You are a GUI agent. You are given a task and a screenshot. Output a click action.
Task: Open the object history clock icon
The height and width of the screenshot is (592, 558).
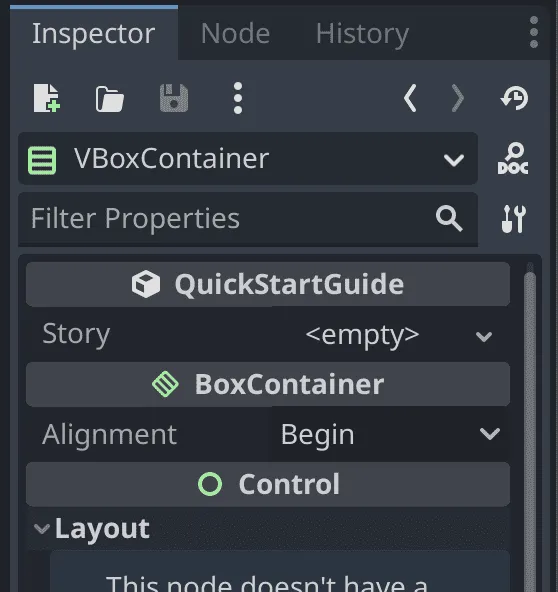point(515,98)
